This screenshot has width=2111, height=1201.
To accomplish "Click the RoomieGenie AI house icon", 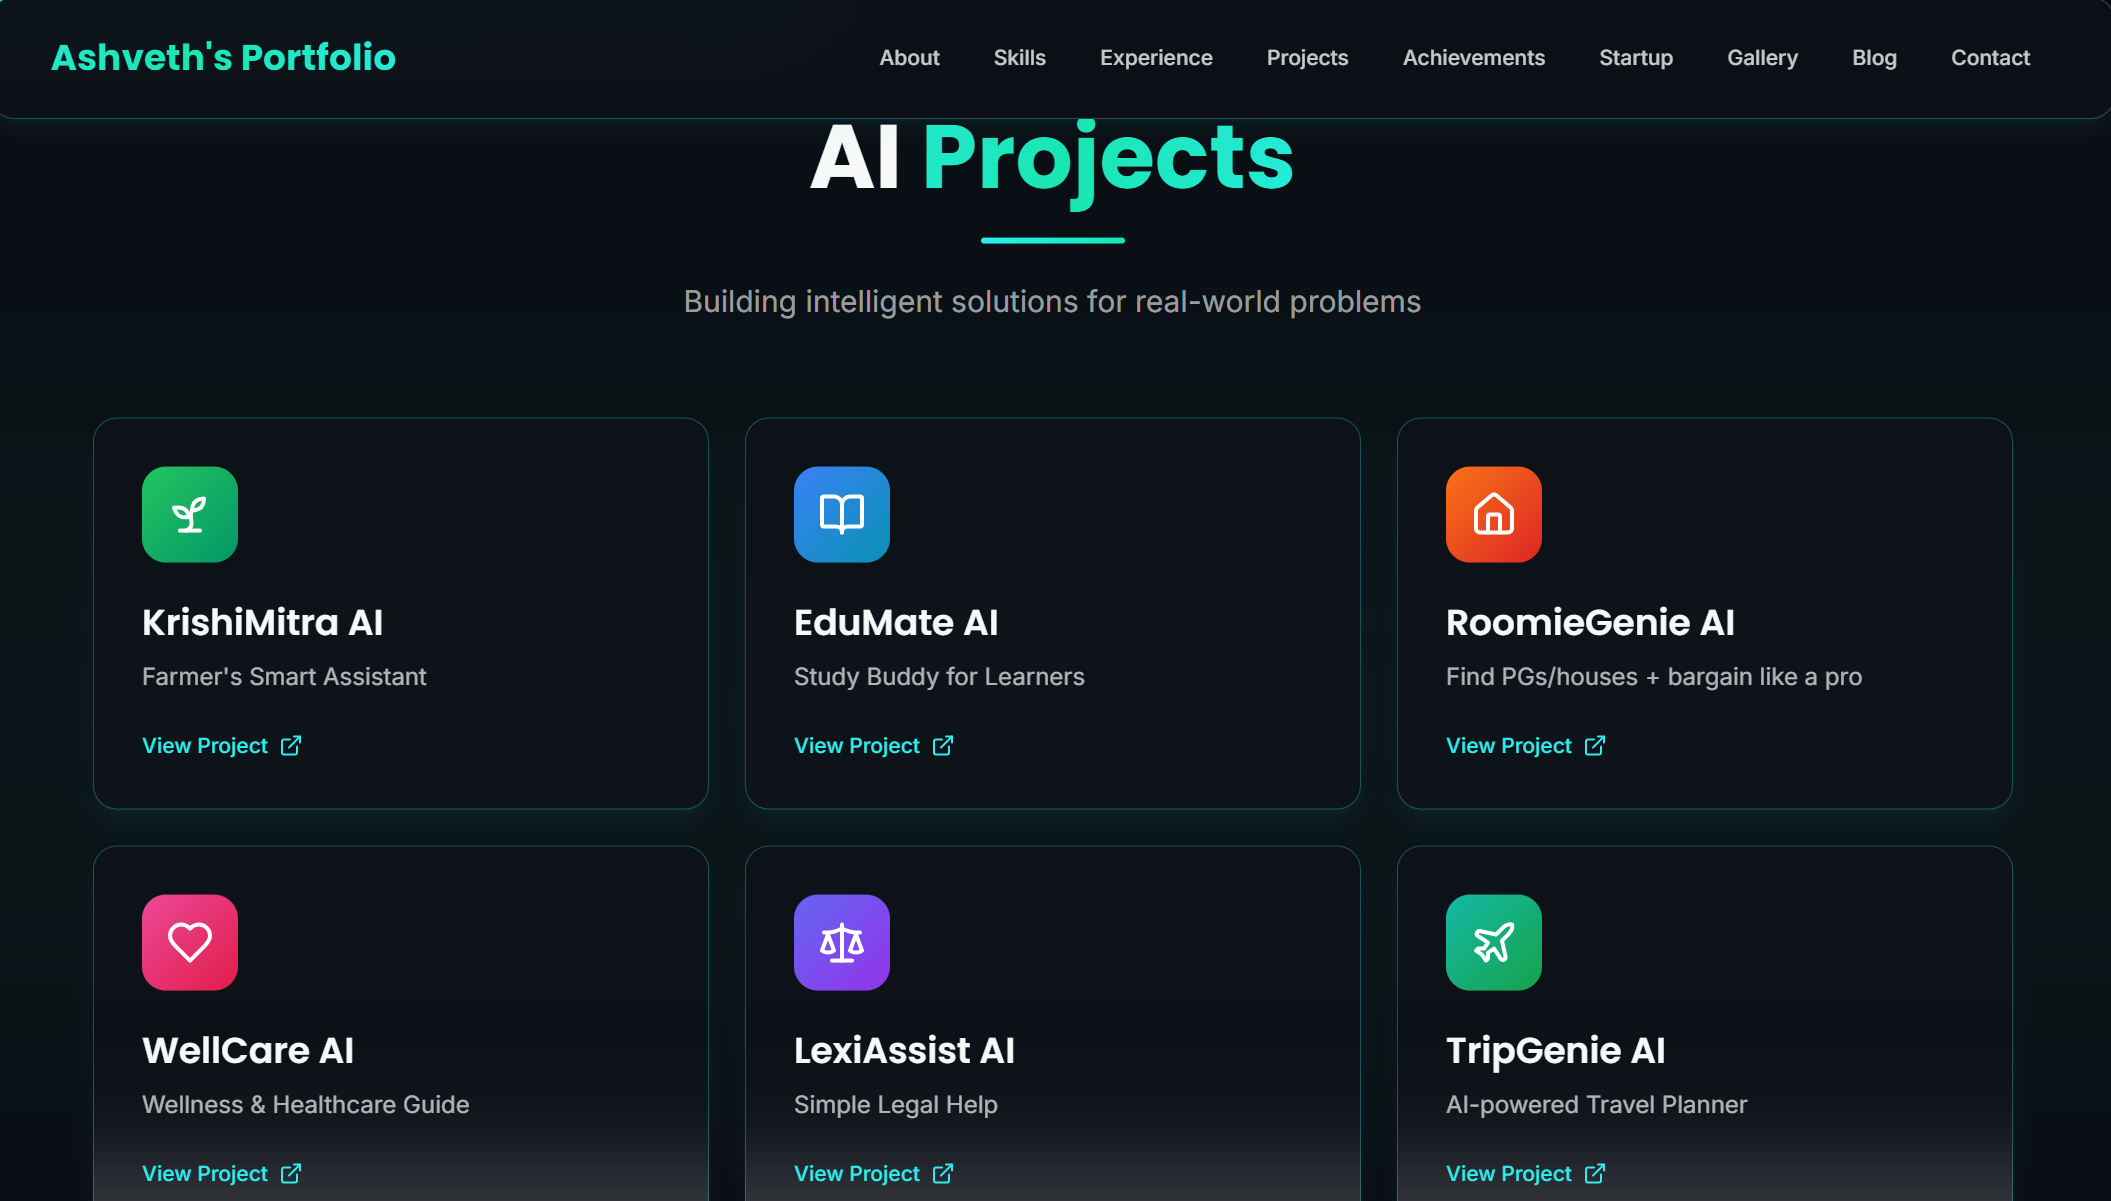I will pyautogui.click(x=1493, y=514).
